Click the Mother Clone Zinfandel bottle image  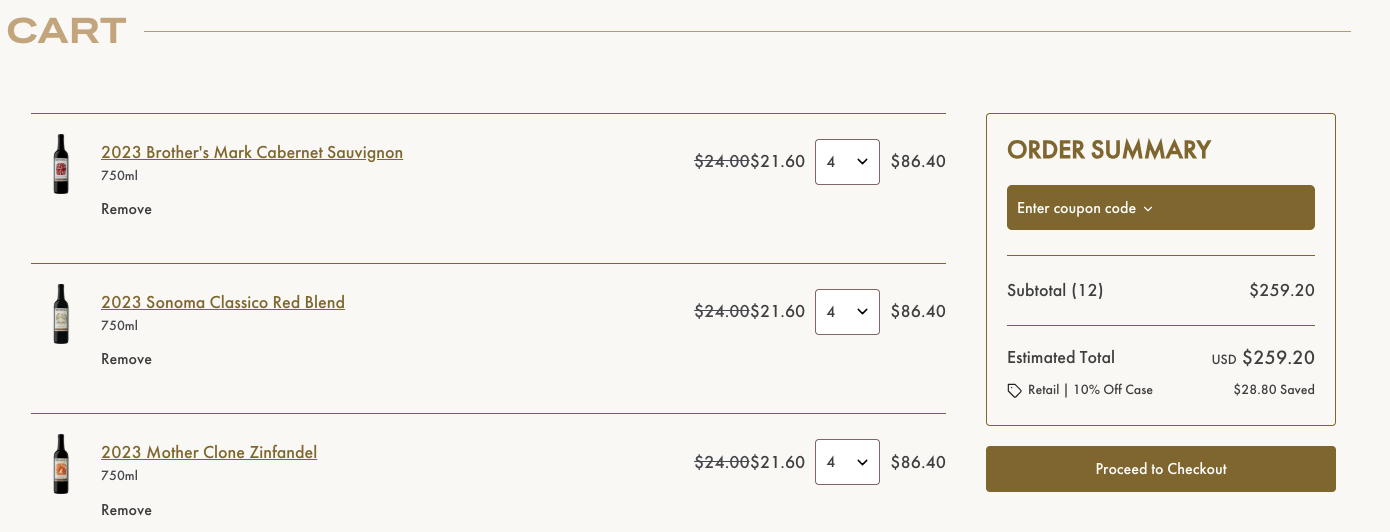(61, 464)
